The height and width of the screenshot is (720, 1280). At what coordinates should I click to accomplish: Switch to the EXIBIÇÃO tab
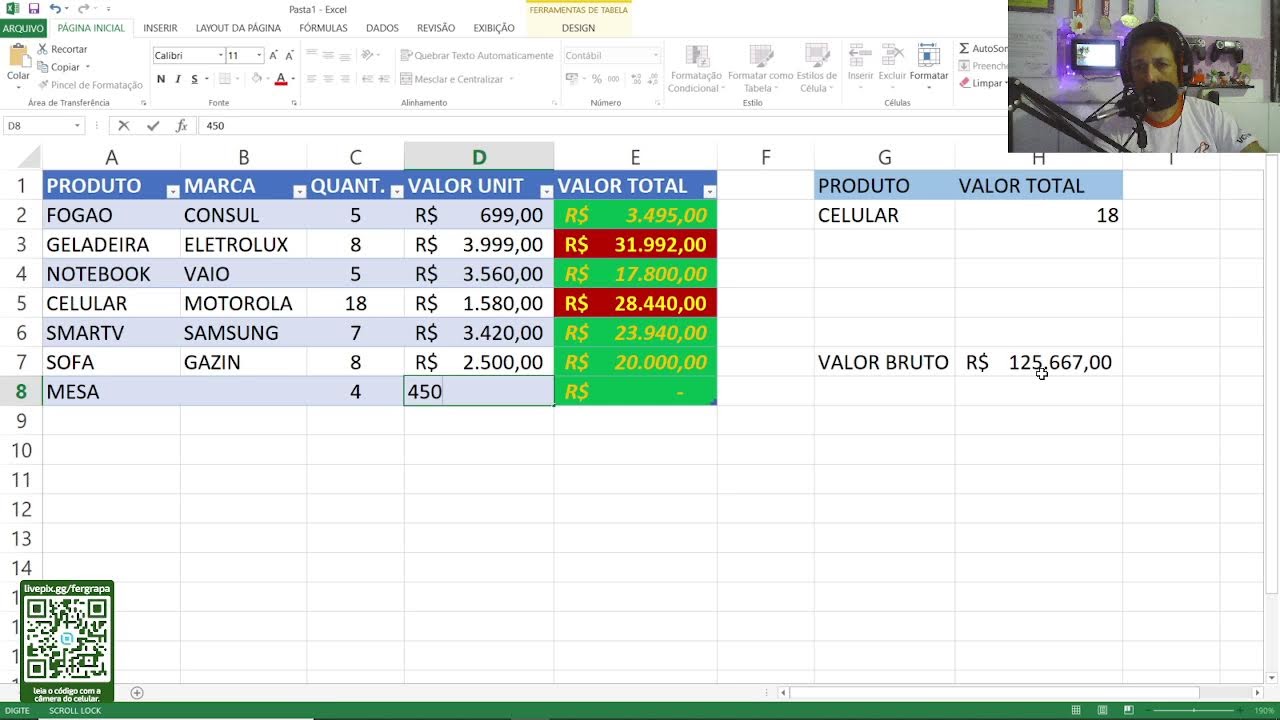[x=494, y=28]
